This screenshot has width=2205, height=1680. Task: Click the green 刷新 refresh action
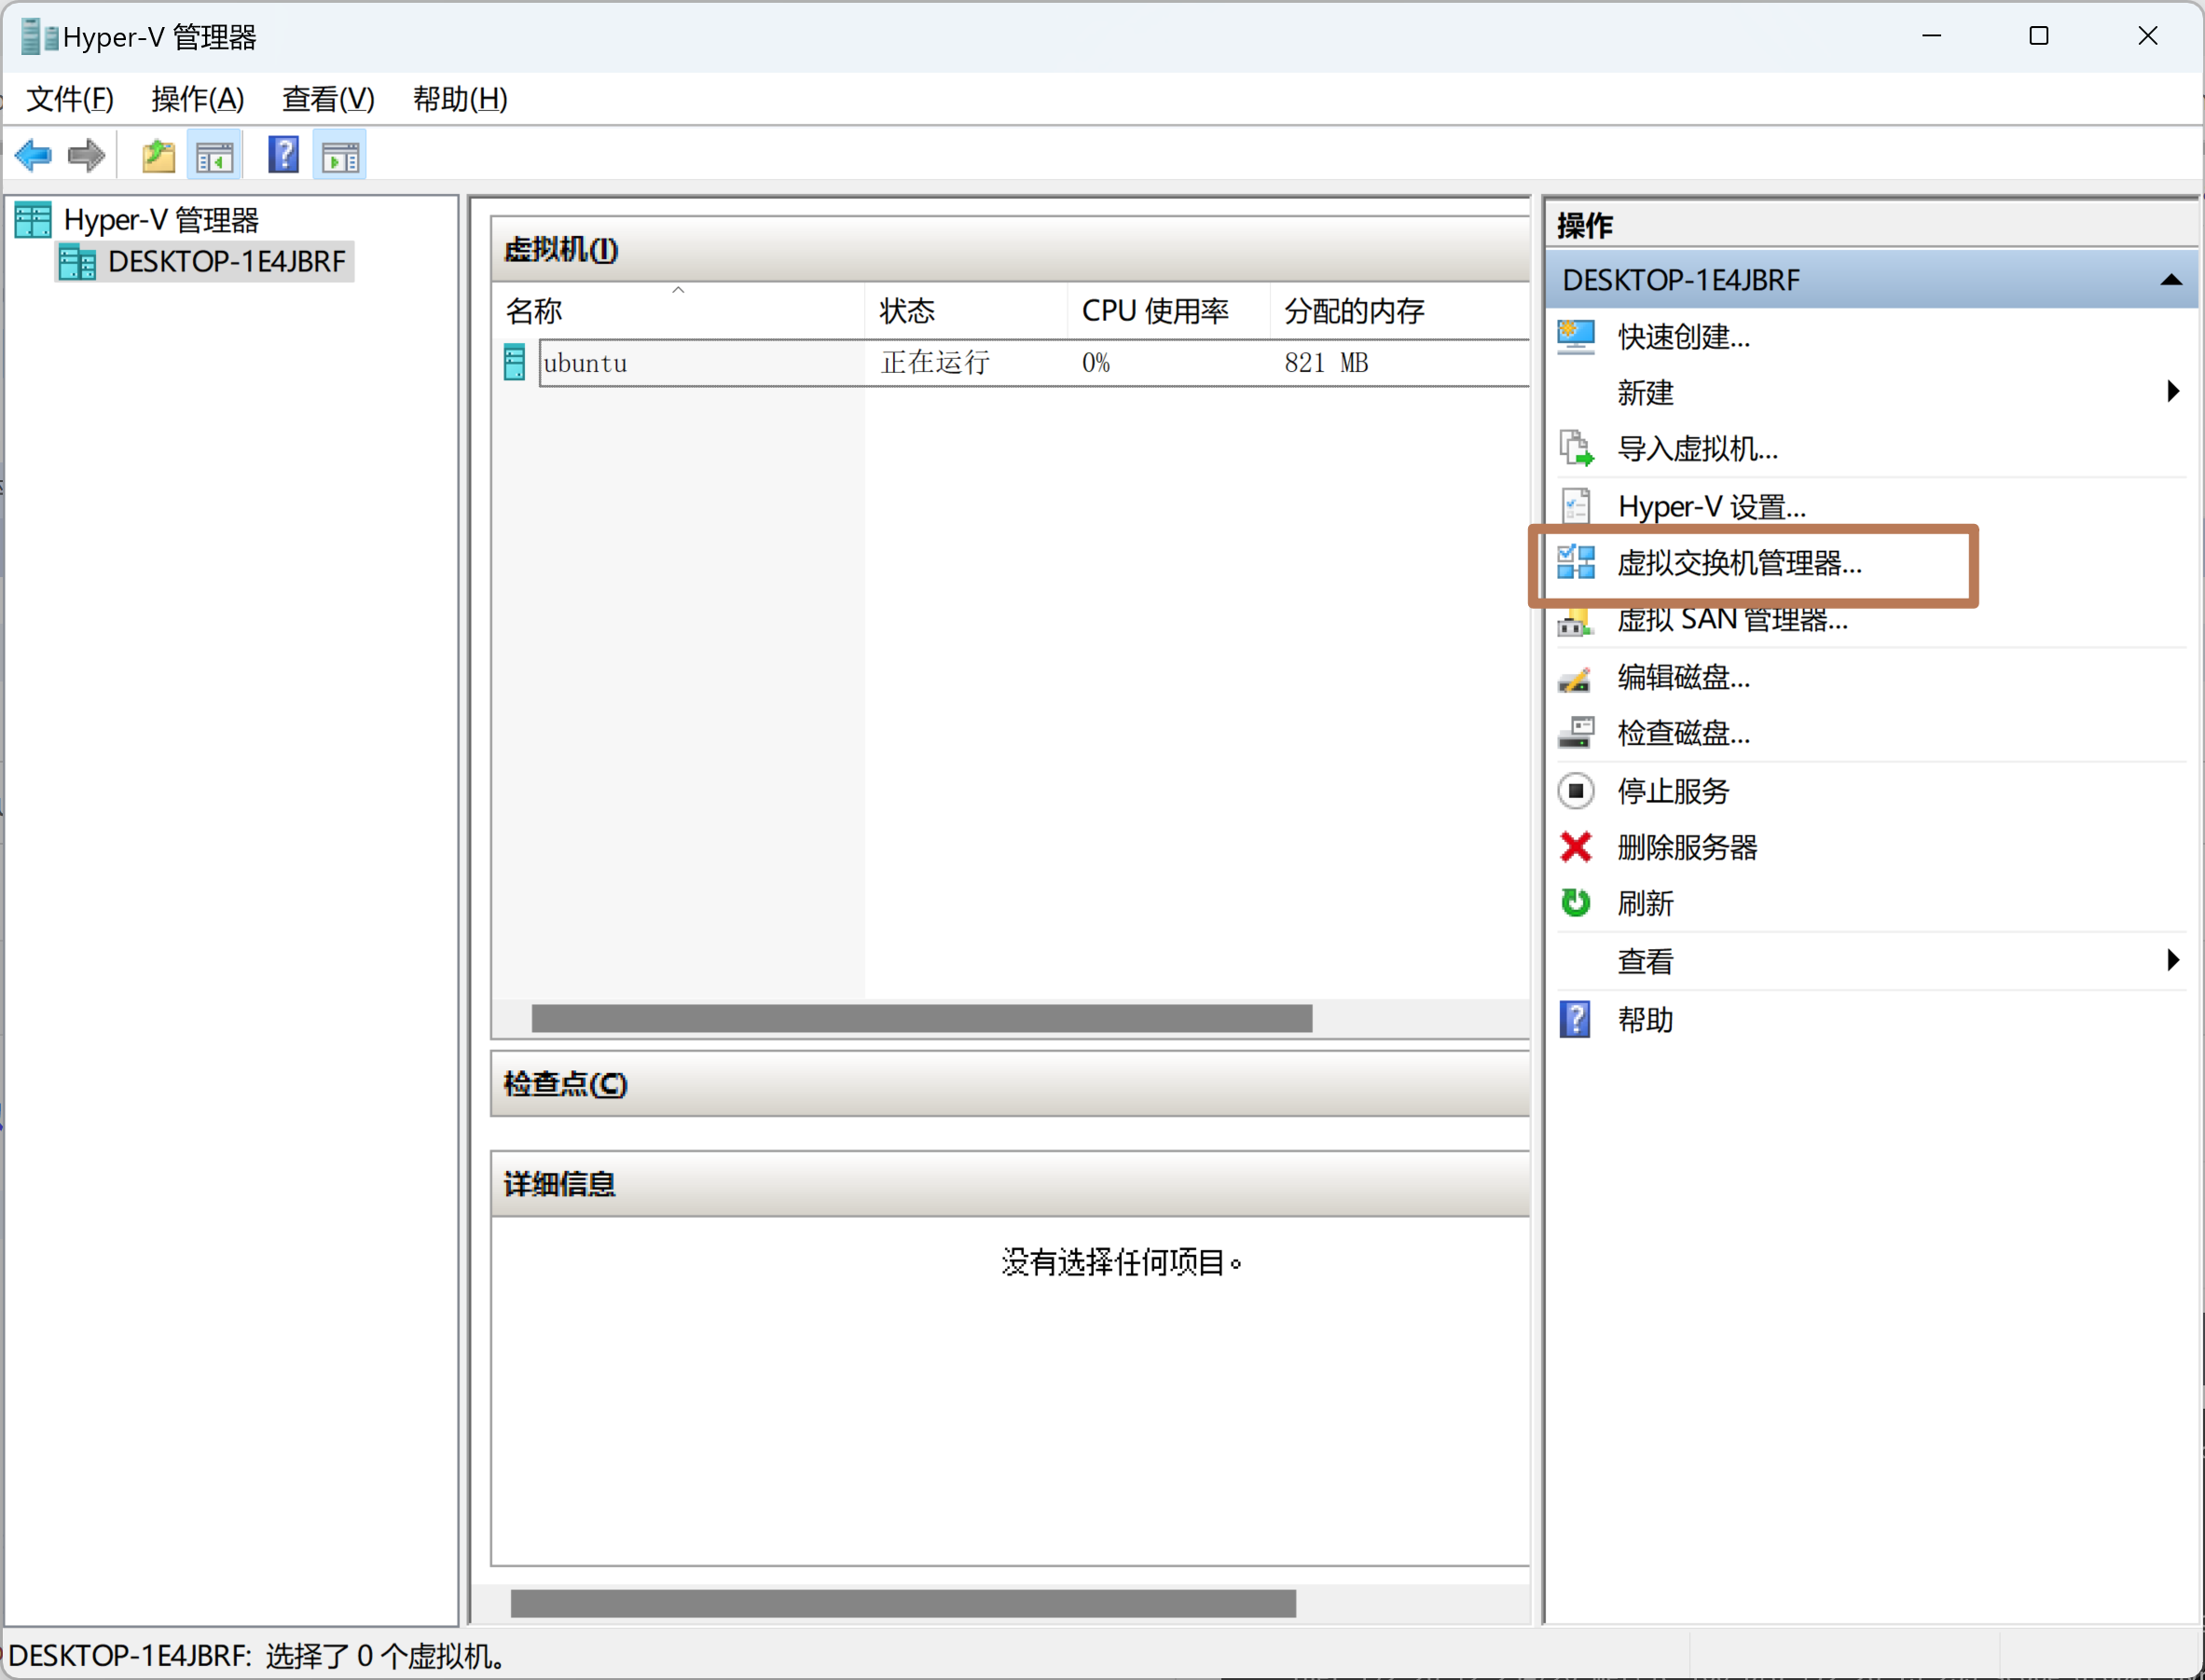tap(1645, 903)
